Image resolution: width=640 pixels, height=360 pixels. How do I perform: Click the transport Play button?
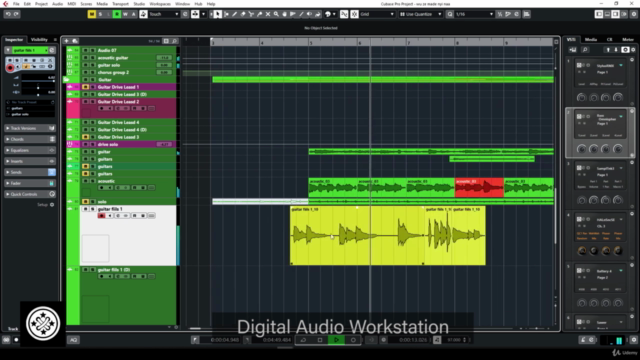[336, 340]
